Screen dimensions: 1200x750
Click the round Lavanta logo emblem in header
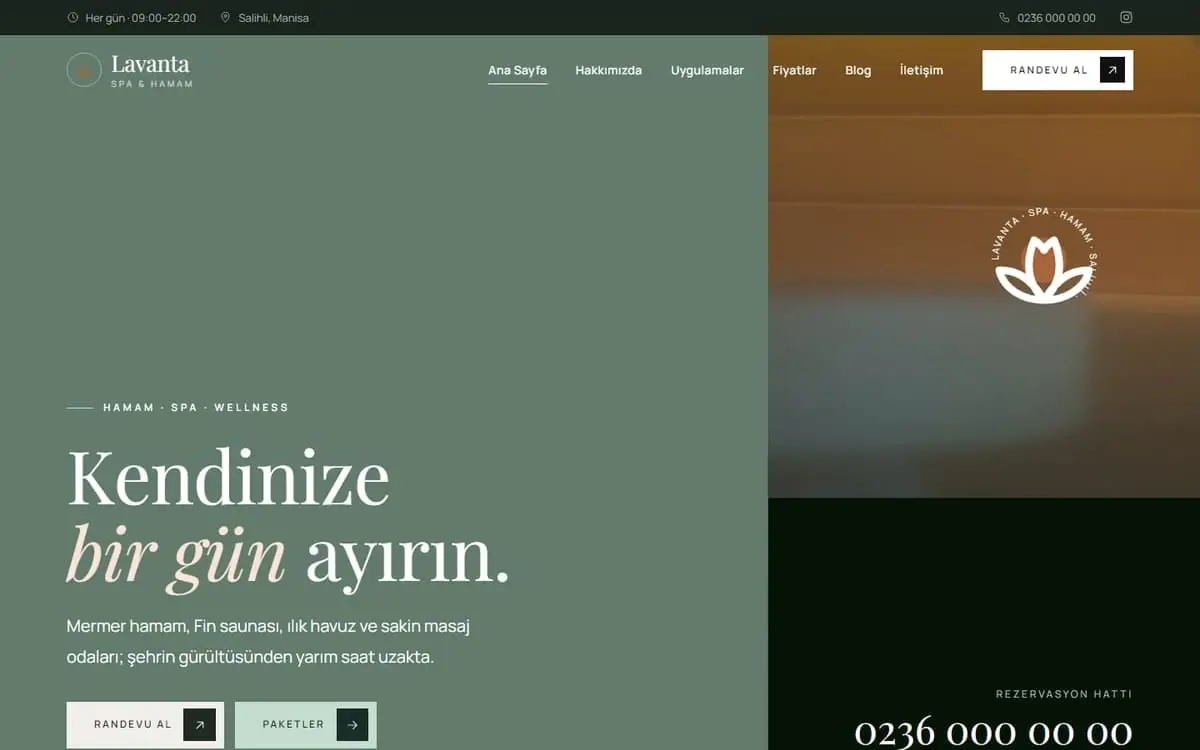[84, 70]
